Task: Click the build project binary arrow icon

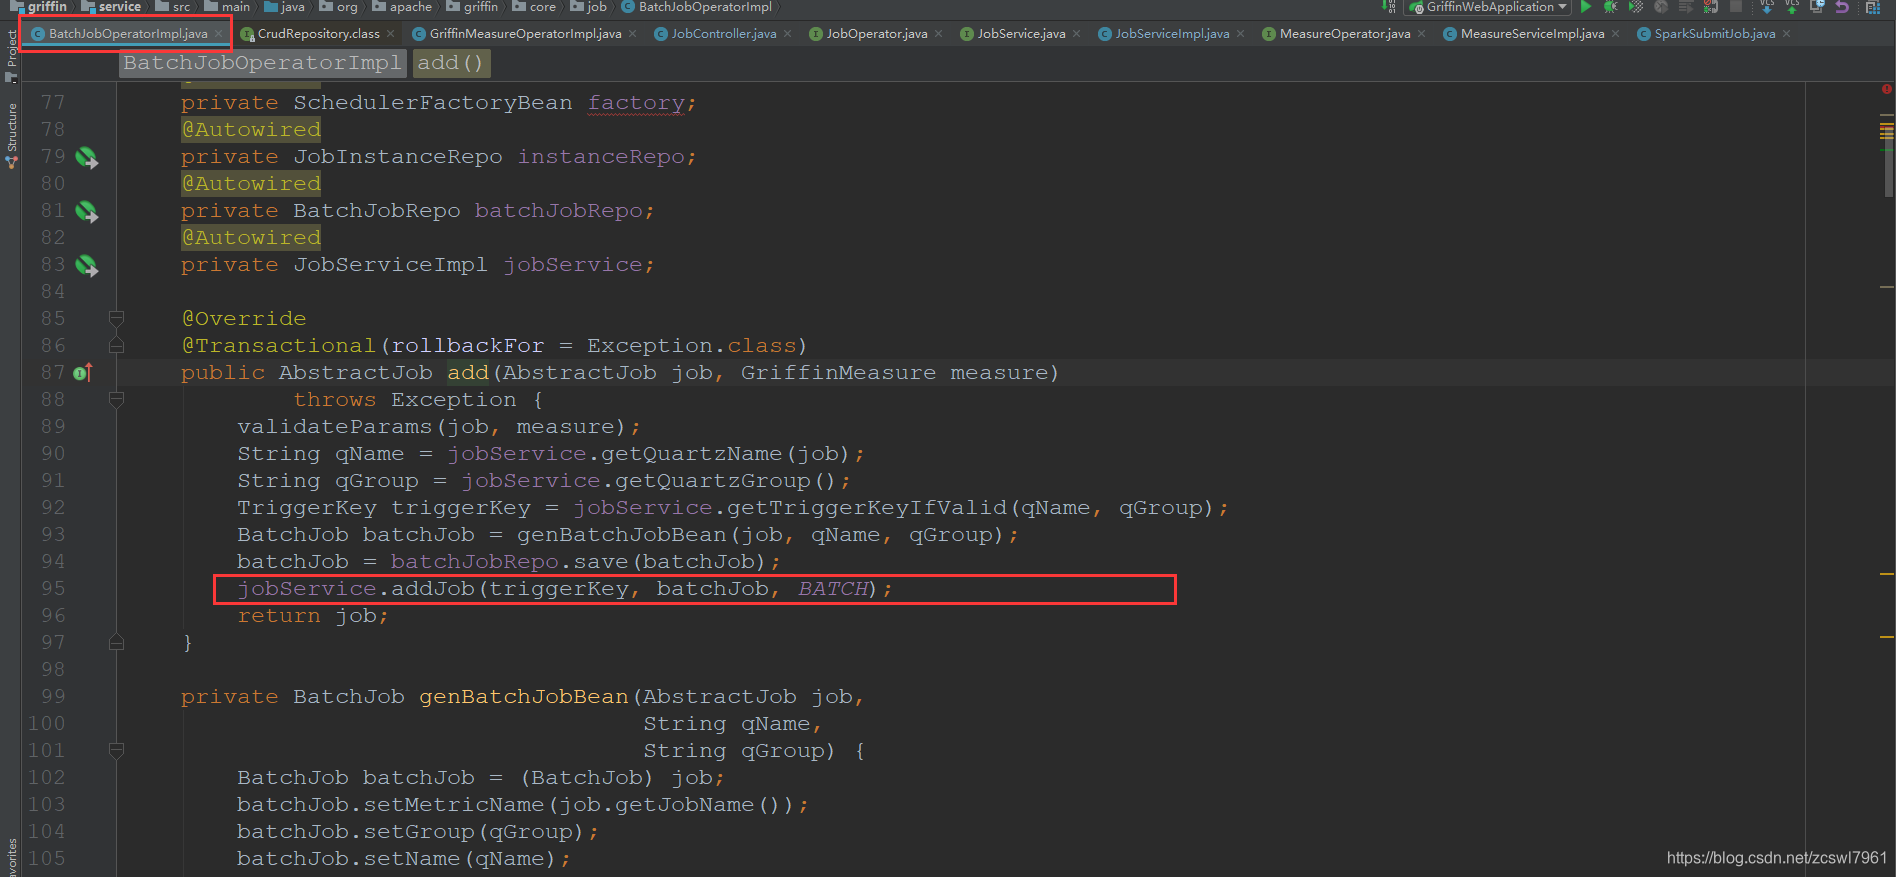Action: [1388, 6]
